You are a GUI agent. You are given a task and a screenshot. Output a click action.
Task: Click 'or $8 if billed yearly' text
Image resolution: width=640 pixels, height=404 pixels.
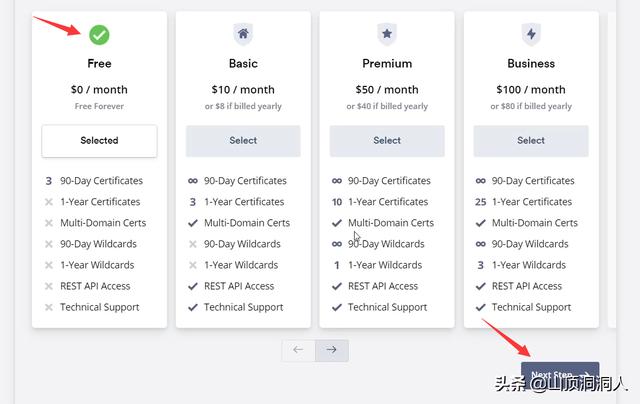coord(243,106)
